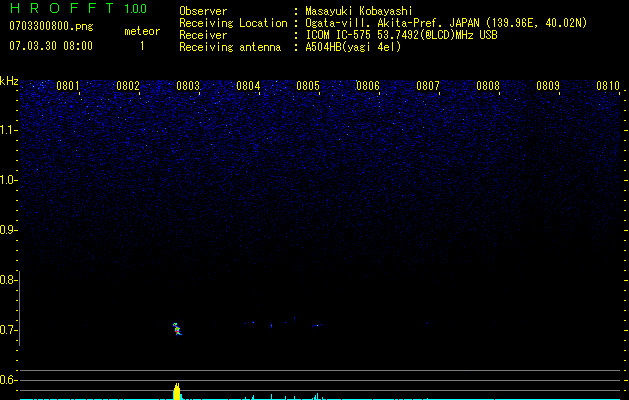Click the 0805 time marker
Viewport: 629px width, 400px height.
(x=308, y=86)
